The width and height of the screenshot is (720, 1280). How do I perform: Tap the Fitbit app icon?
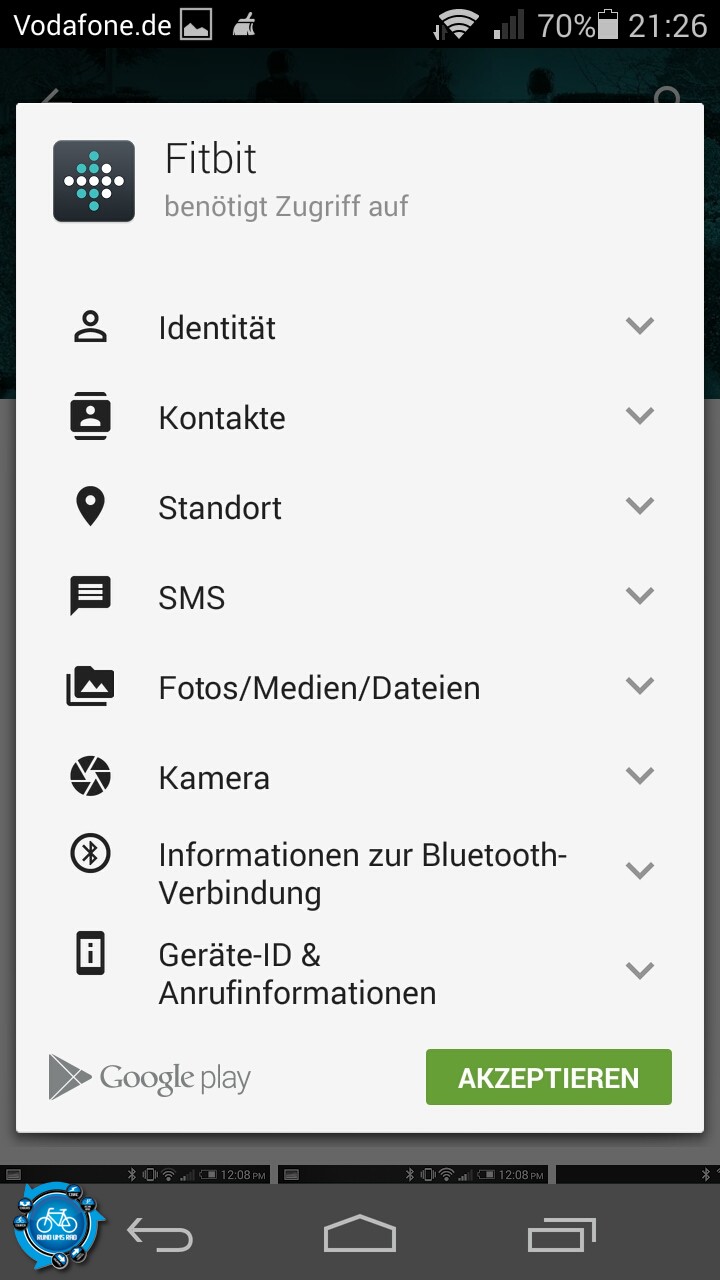coord(94,181)
